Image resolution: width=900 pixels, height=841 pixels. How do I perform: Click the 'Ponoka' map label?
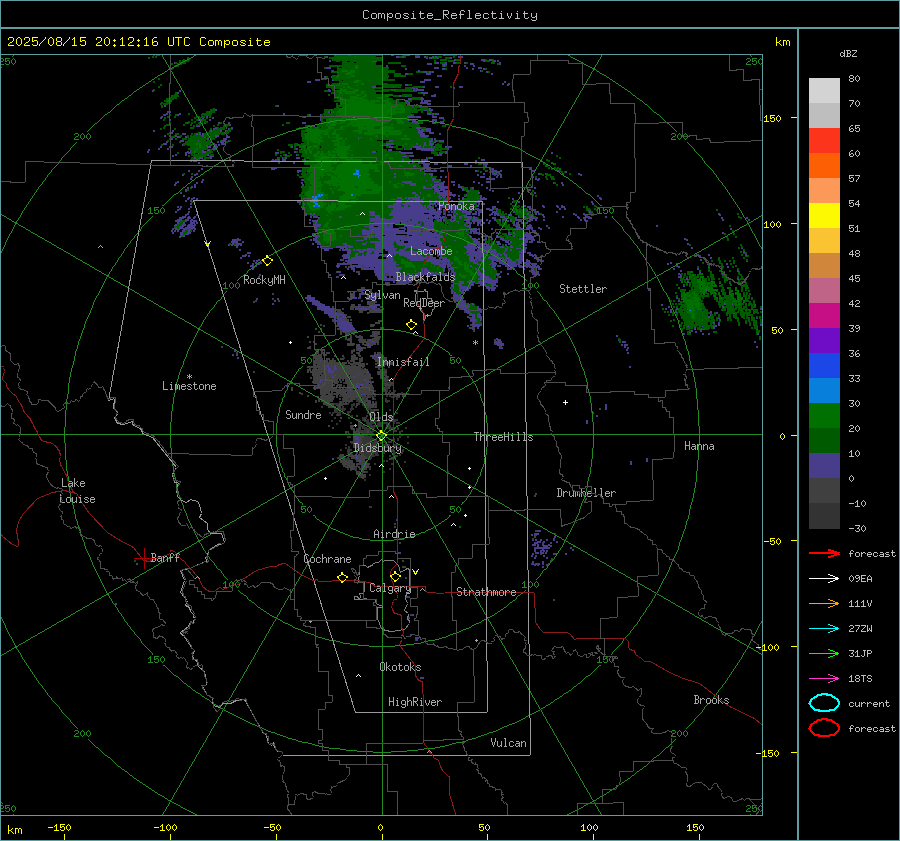[456, 206]
